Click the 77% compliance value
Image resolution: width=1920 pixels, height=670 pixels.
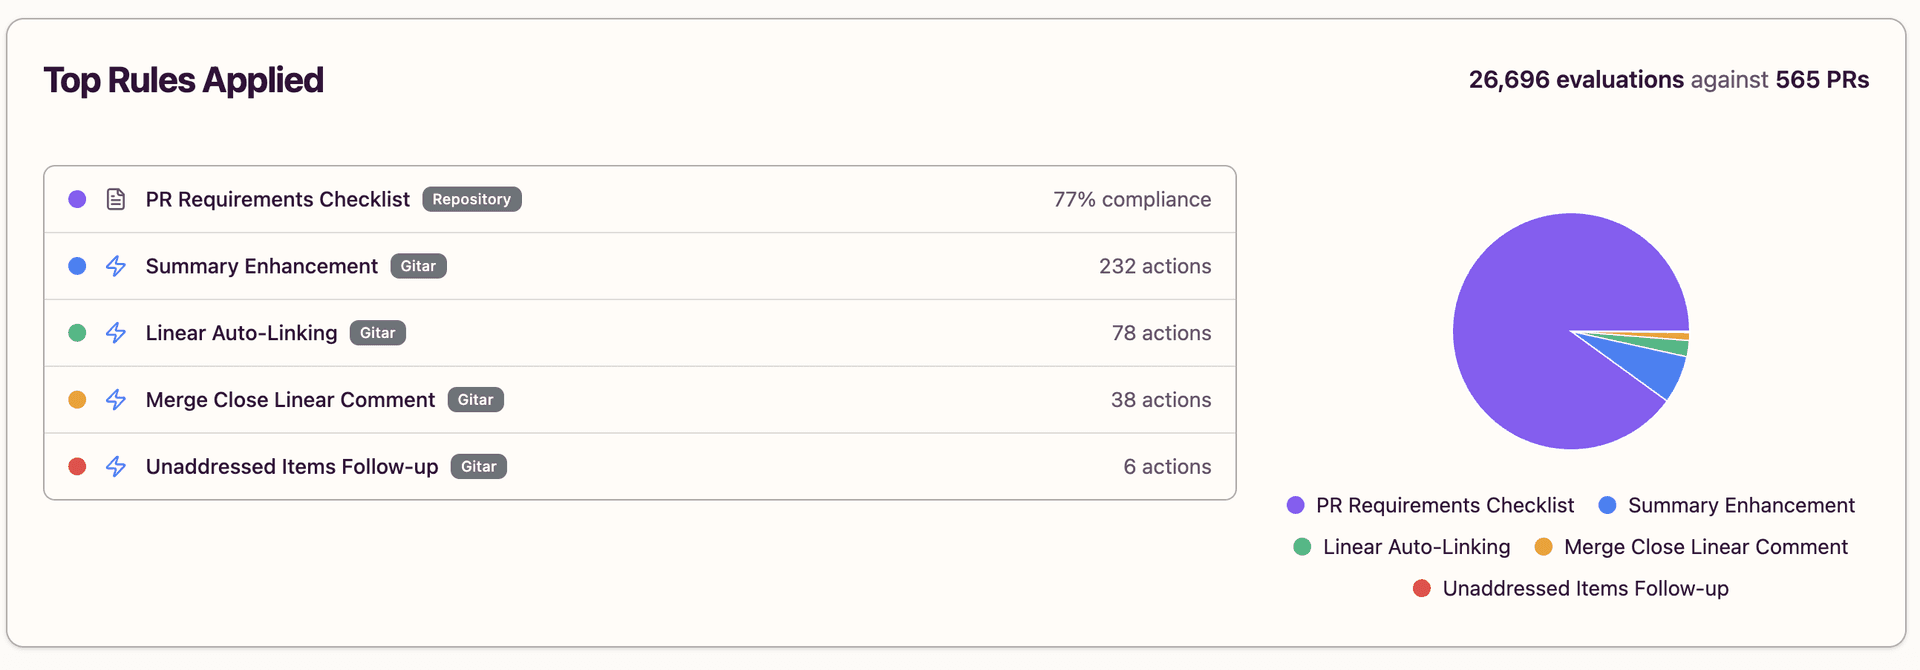click(x=1131, y=199)
